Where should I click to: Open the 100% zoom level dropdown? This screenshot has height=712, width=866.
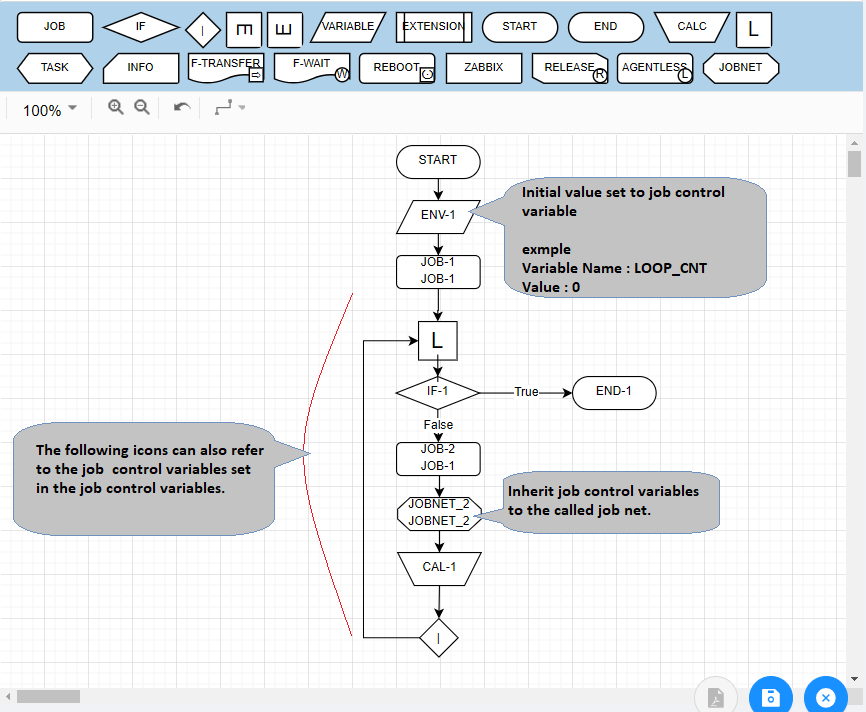tap(47, 110)
